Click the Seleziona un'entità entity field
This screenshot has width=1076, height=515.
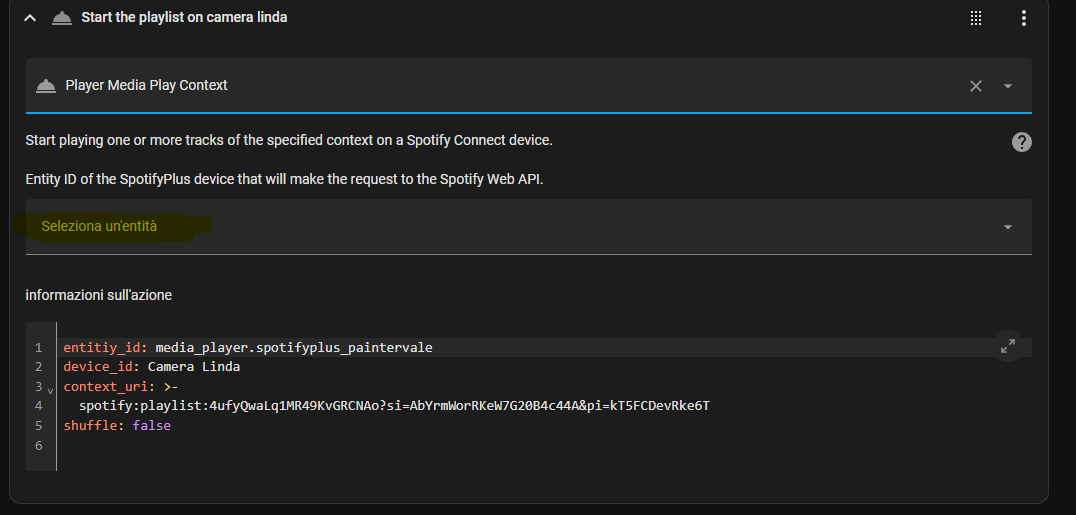tap(528, 227)
